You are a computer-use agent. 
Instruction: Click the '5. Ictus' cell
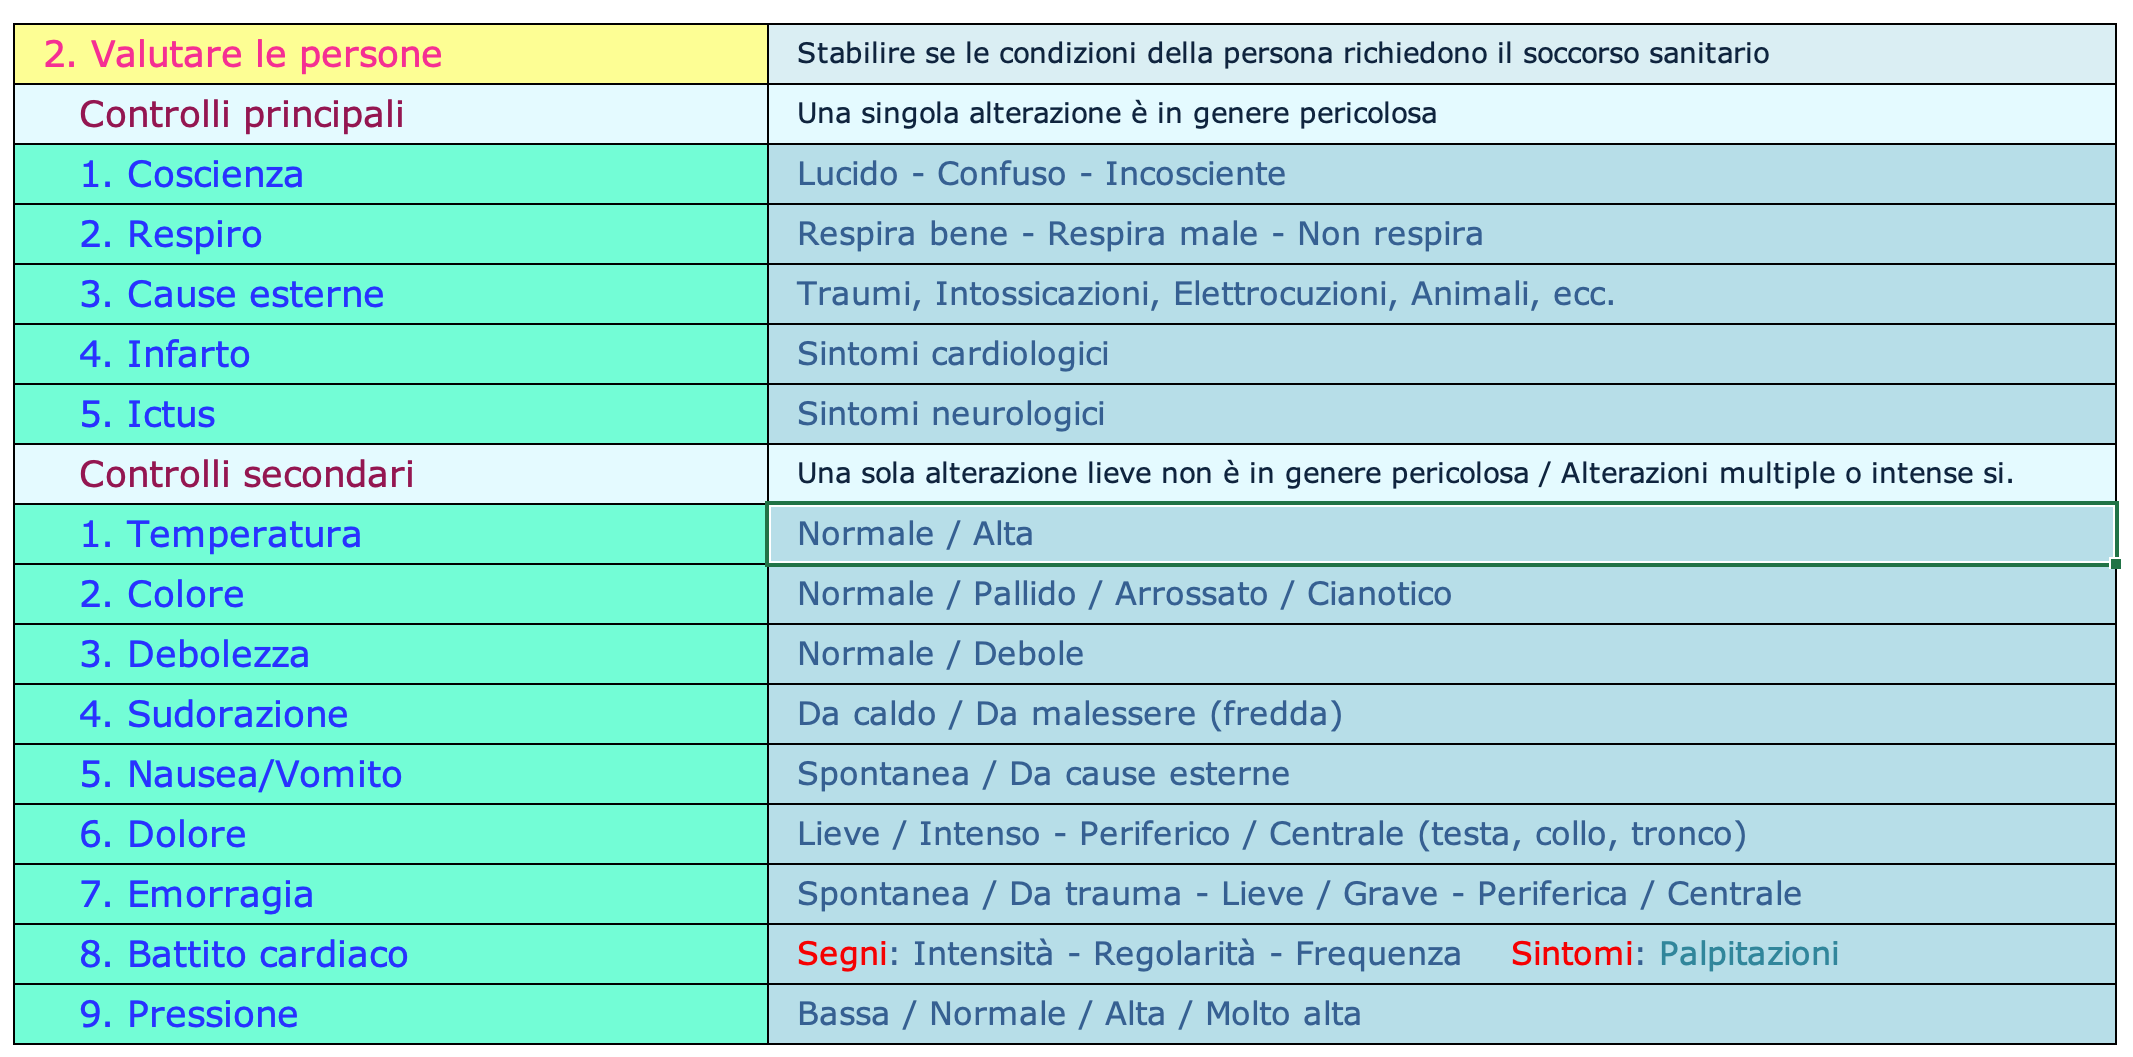coord(390,414)
